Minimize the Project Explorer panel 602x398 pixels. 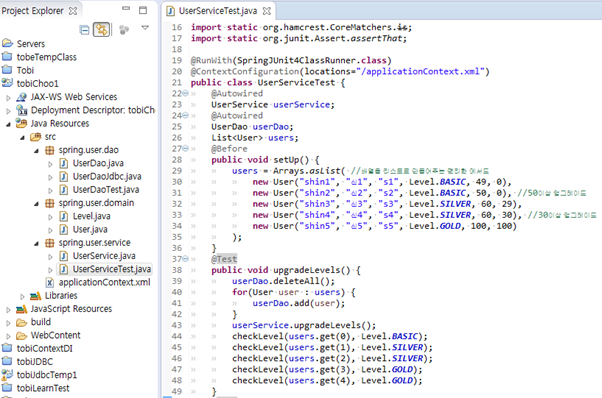126,8
